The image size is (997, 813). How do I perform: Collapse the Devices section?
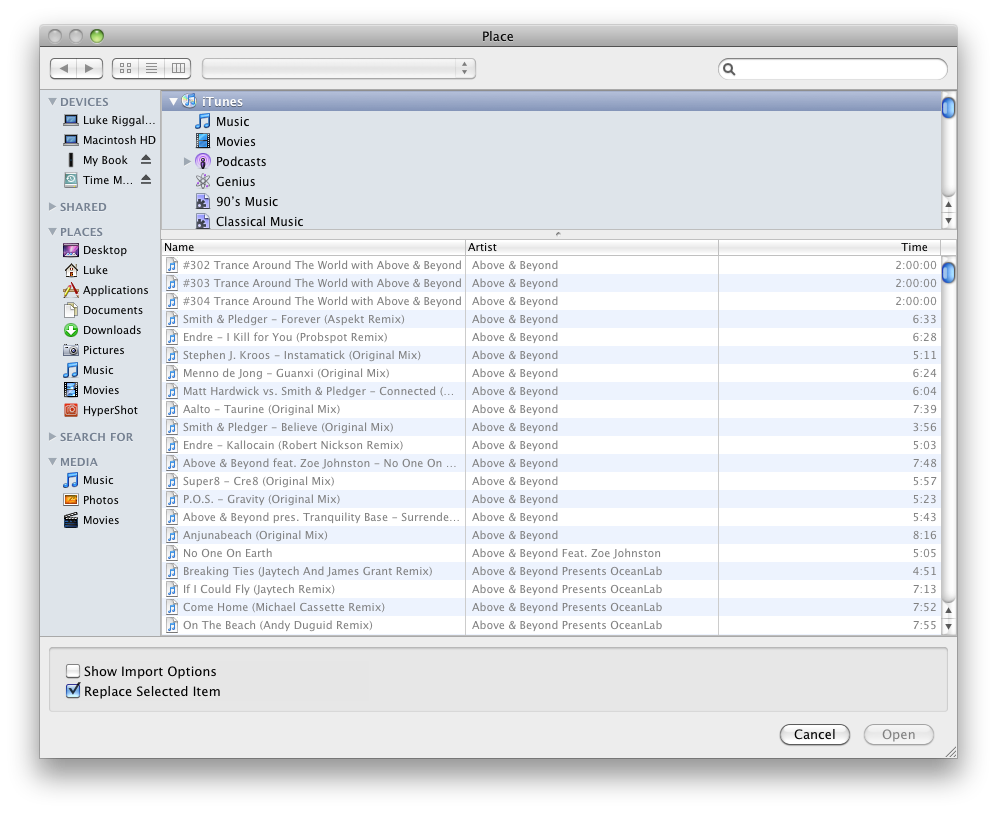click(x=53, y=101)
